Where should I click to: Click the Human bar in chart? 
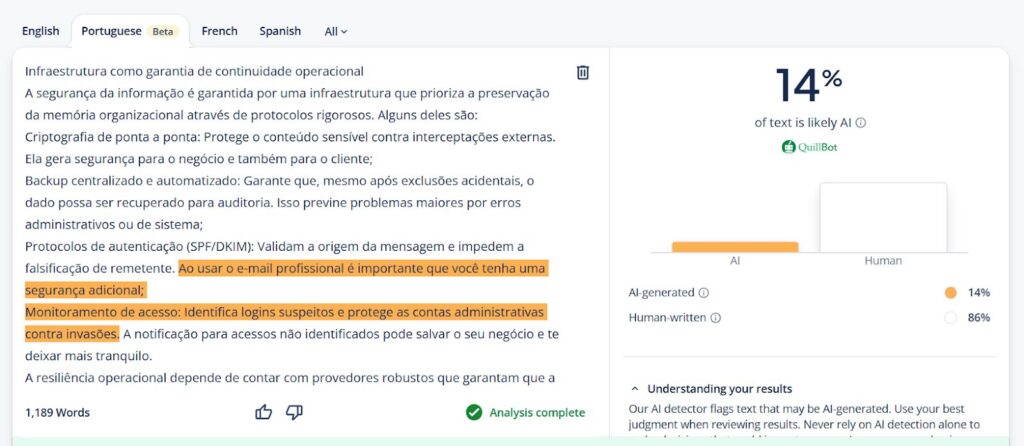883,217
